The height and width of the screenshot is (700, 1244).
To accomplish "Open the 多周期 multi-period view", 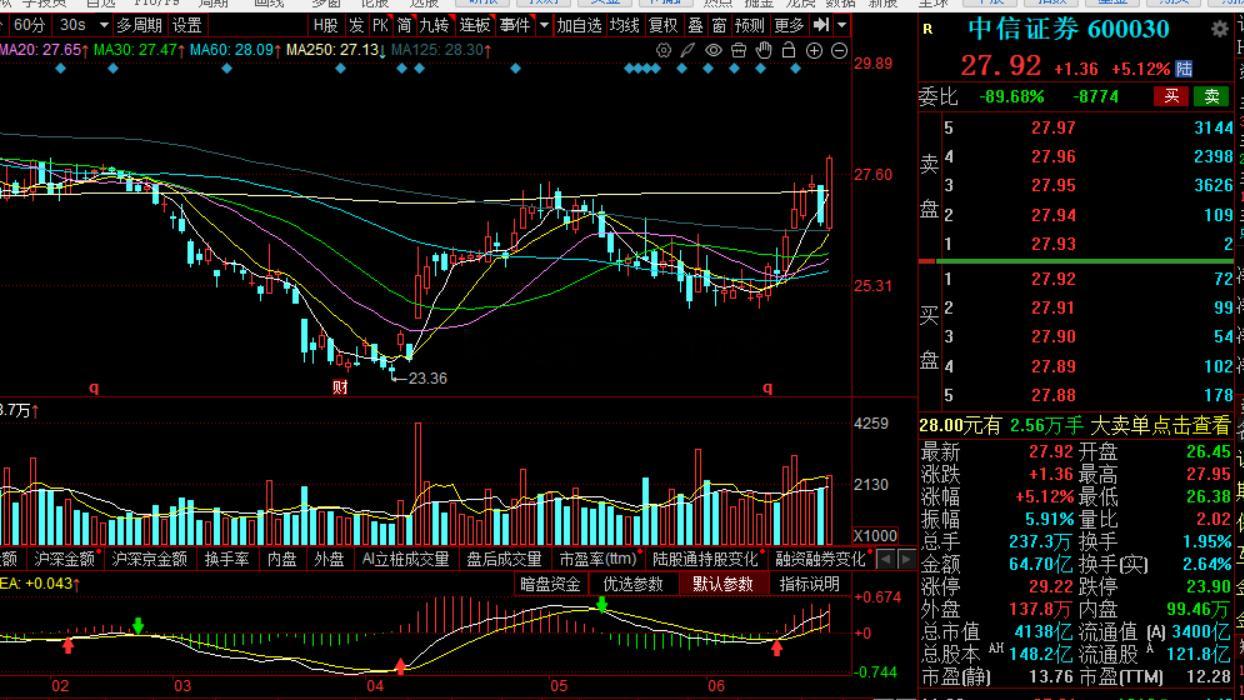I will 139,25.
